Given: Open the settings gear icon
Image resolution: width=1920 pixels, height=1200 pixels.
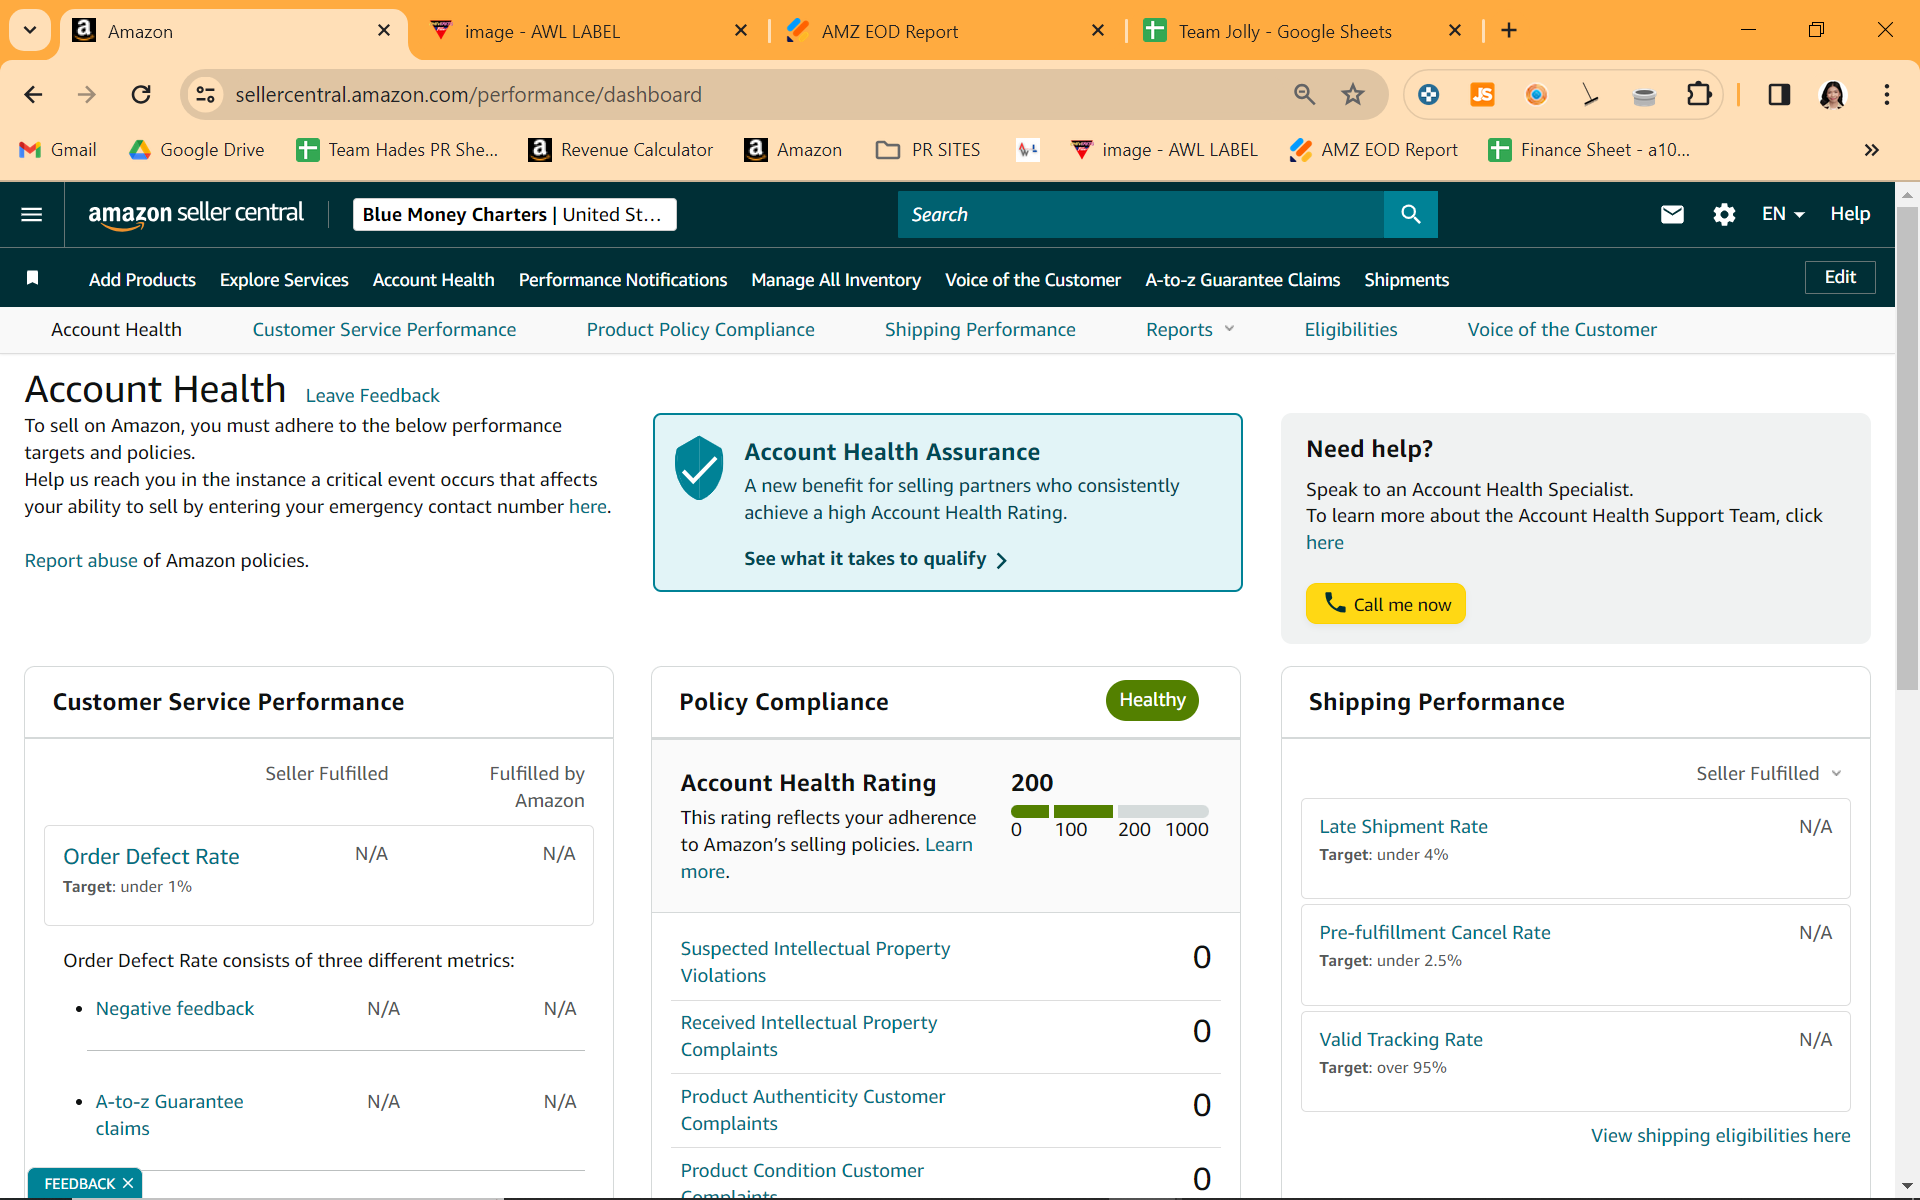Looking at the screenshot, I should tap(1724, 214).
